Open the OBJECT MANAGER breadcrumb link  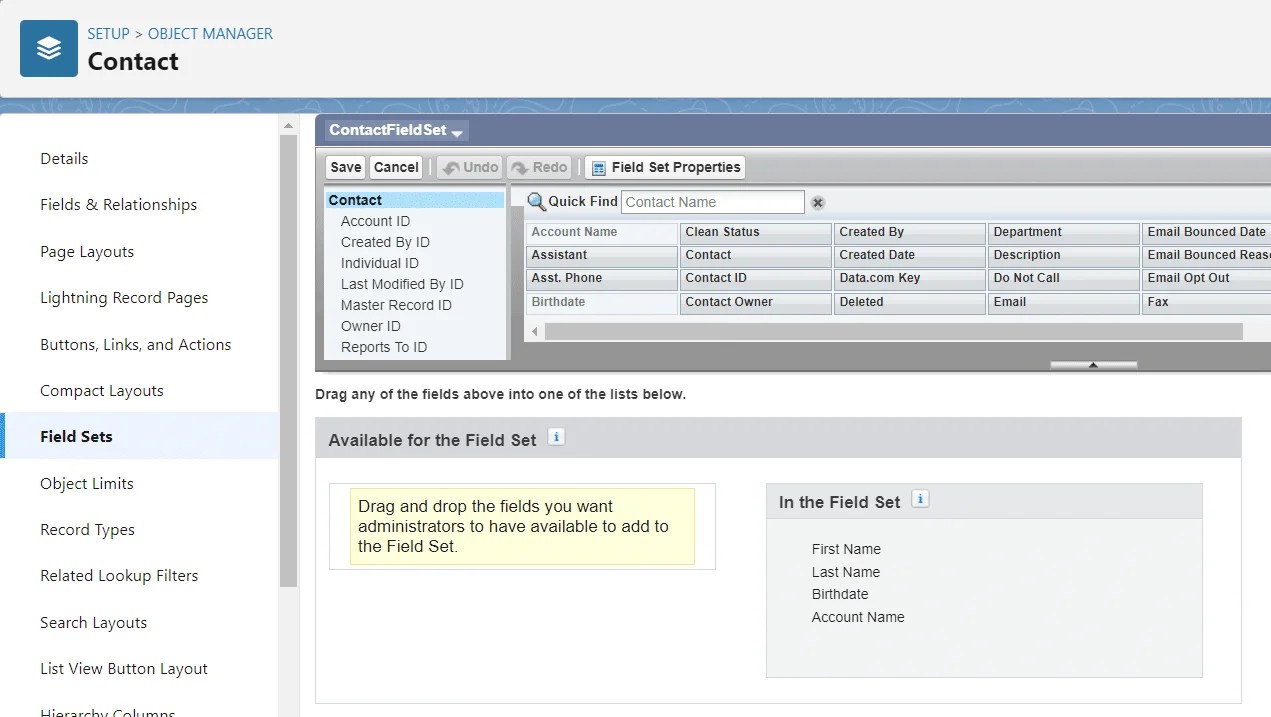click(x=210, y=33)
